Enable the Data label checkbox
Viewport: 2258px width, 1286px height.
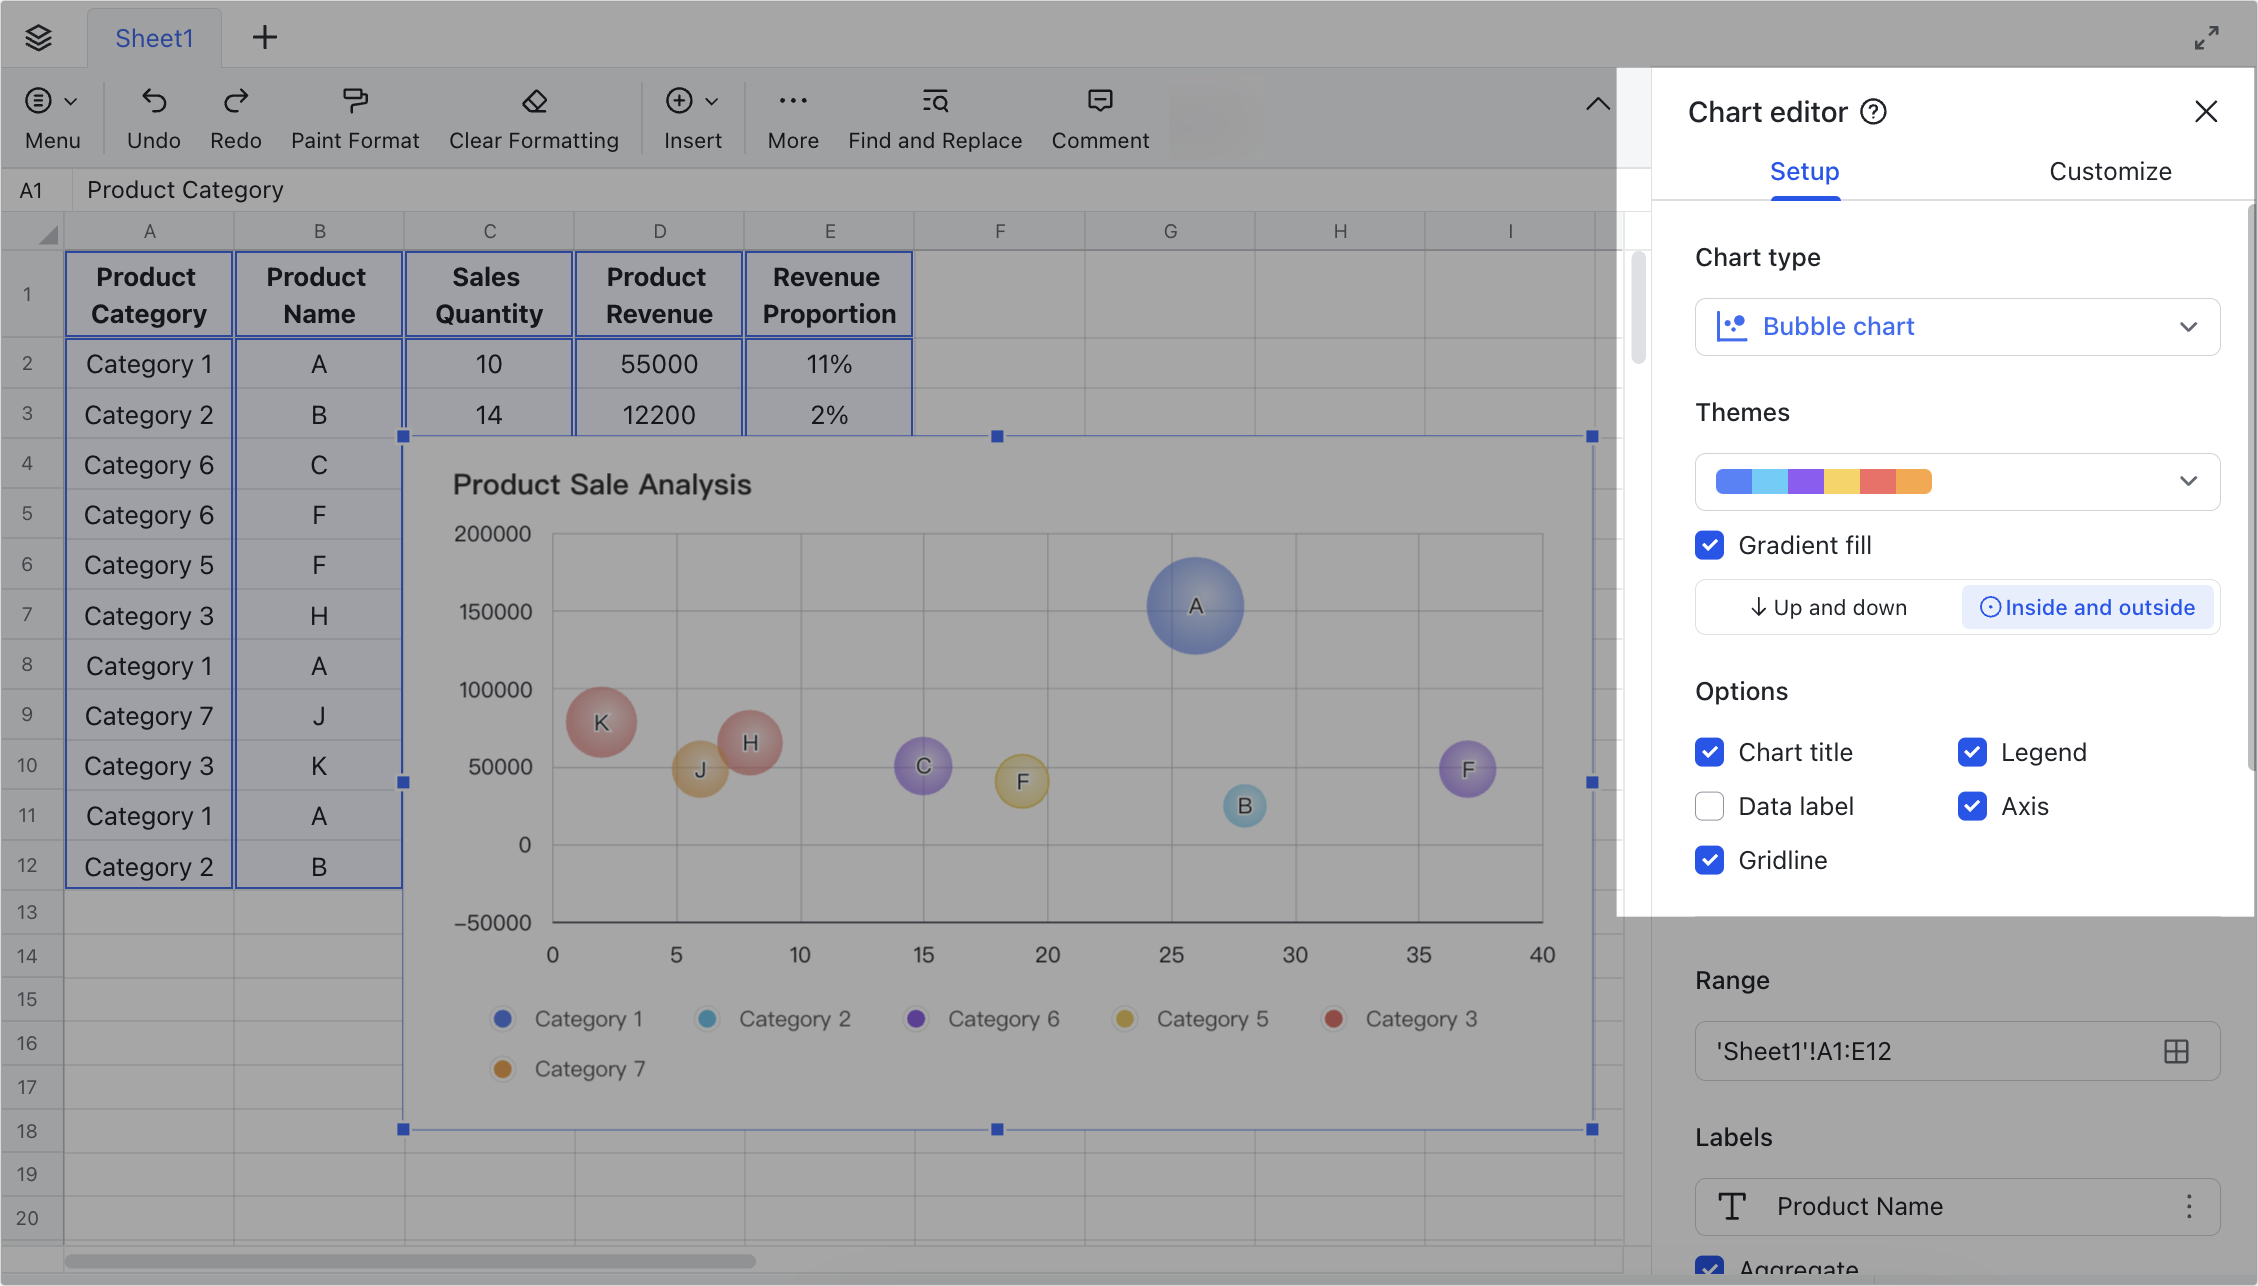tap(1710, 806)
